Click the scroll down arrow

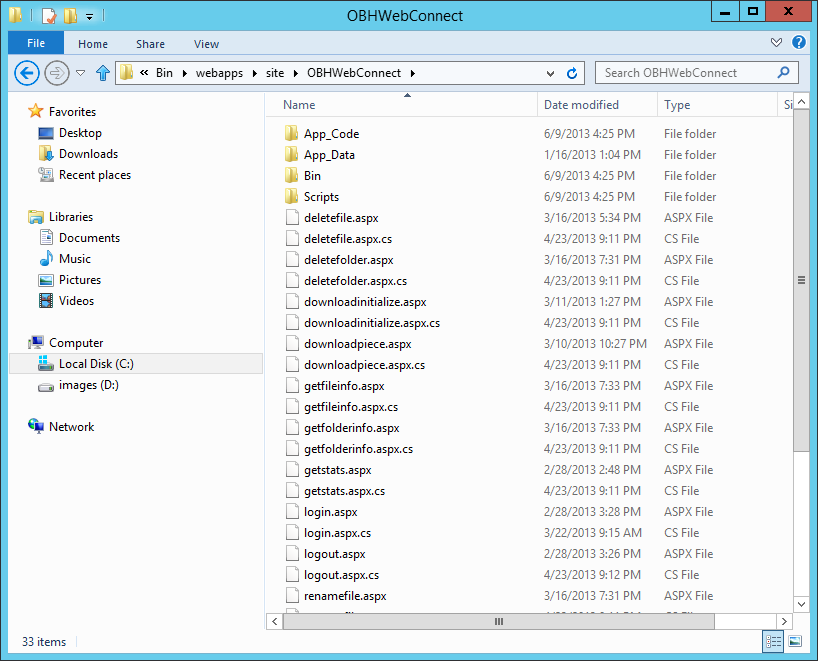click(x=801, y=604)
